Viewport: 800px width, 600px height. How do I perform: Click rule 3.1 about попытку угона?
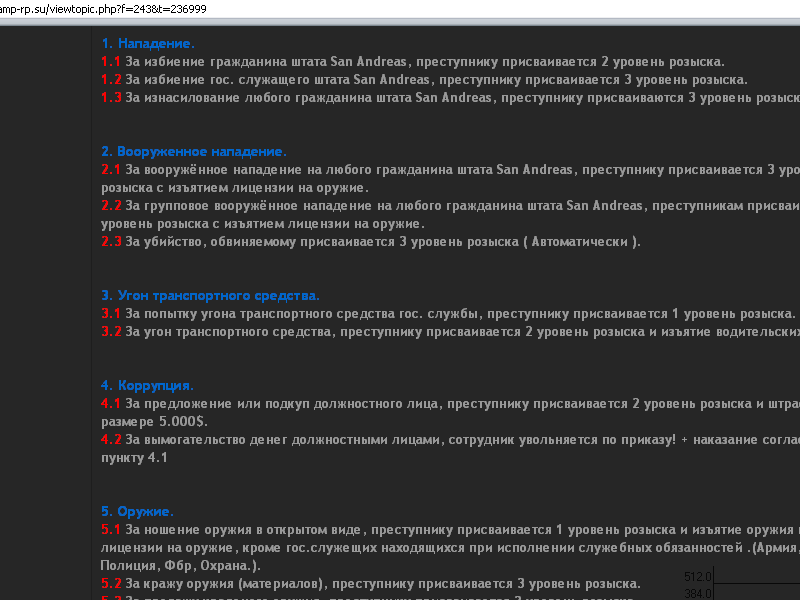[x=448, y=313]
